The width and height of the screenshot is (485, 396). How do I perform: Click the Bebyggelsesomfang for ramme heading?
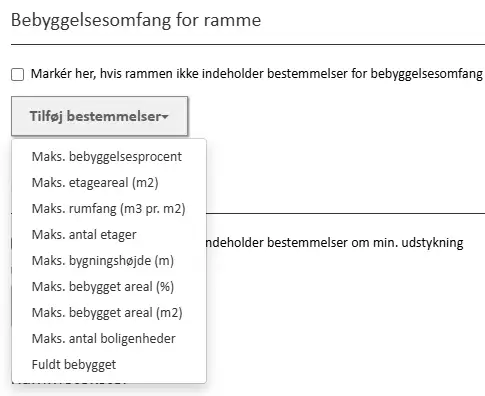point(136,20)
